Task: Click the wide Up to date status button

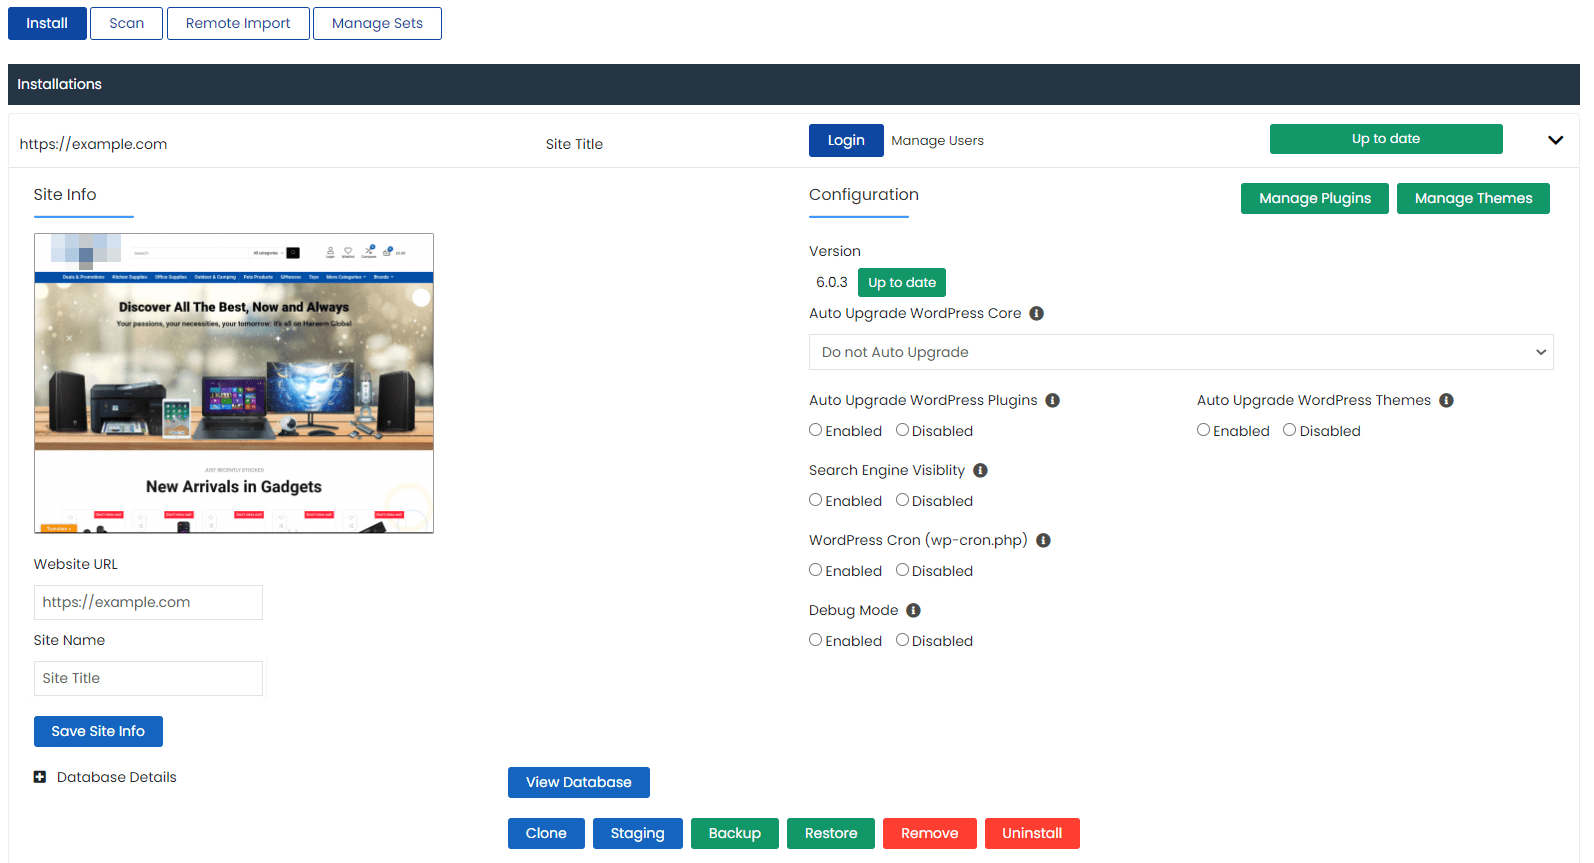Action: pyautogui.click(x=1386, y=139)
